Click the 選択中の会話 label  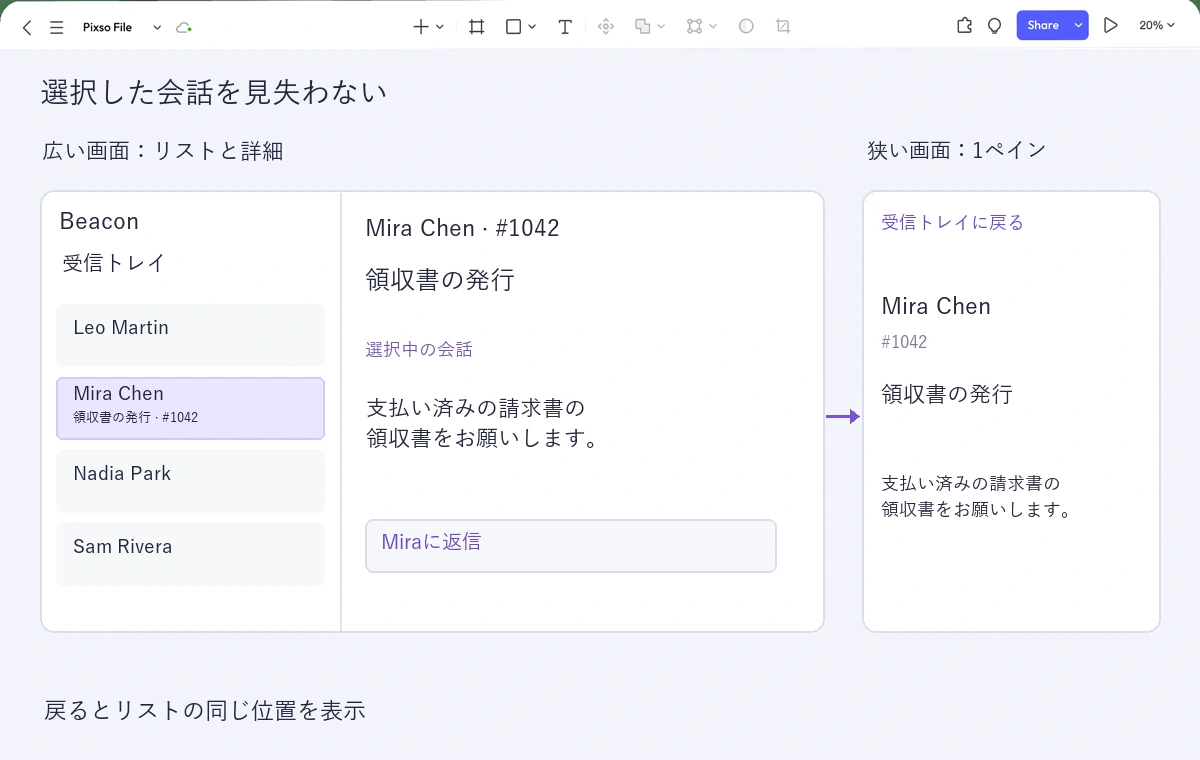click(x=419, y=349)
